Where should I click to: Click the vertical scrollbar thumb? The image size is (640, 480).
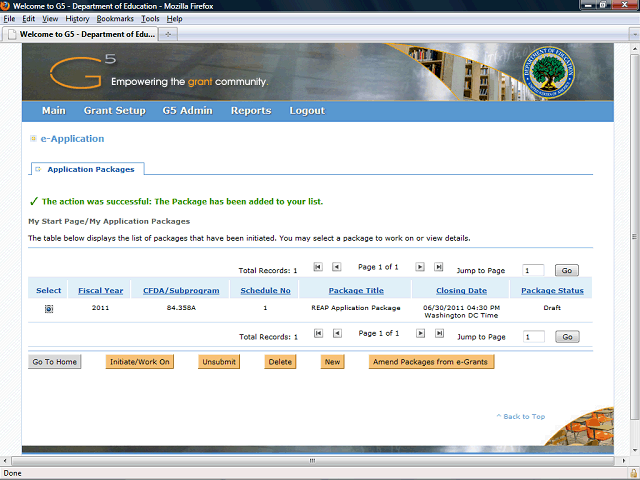click(634, 237)
